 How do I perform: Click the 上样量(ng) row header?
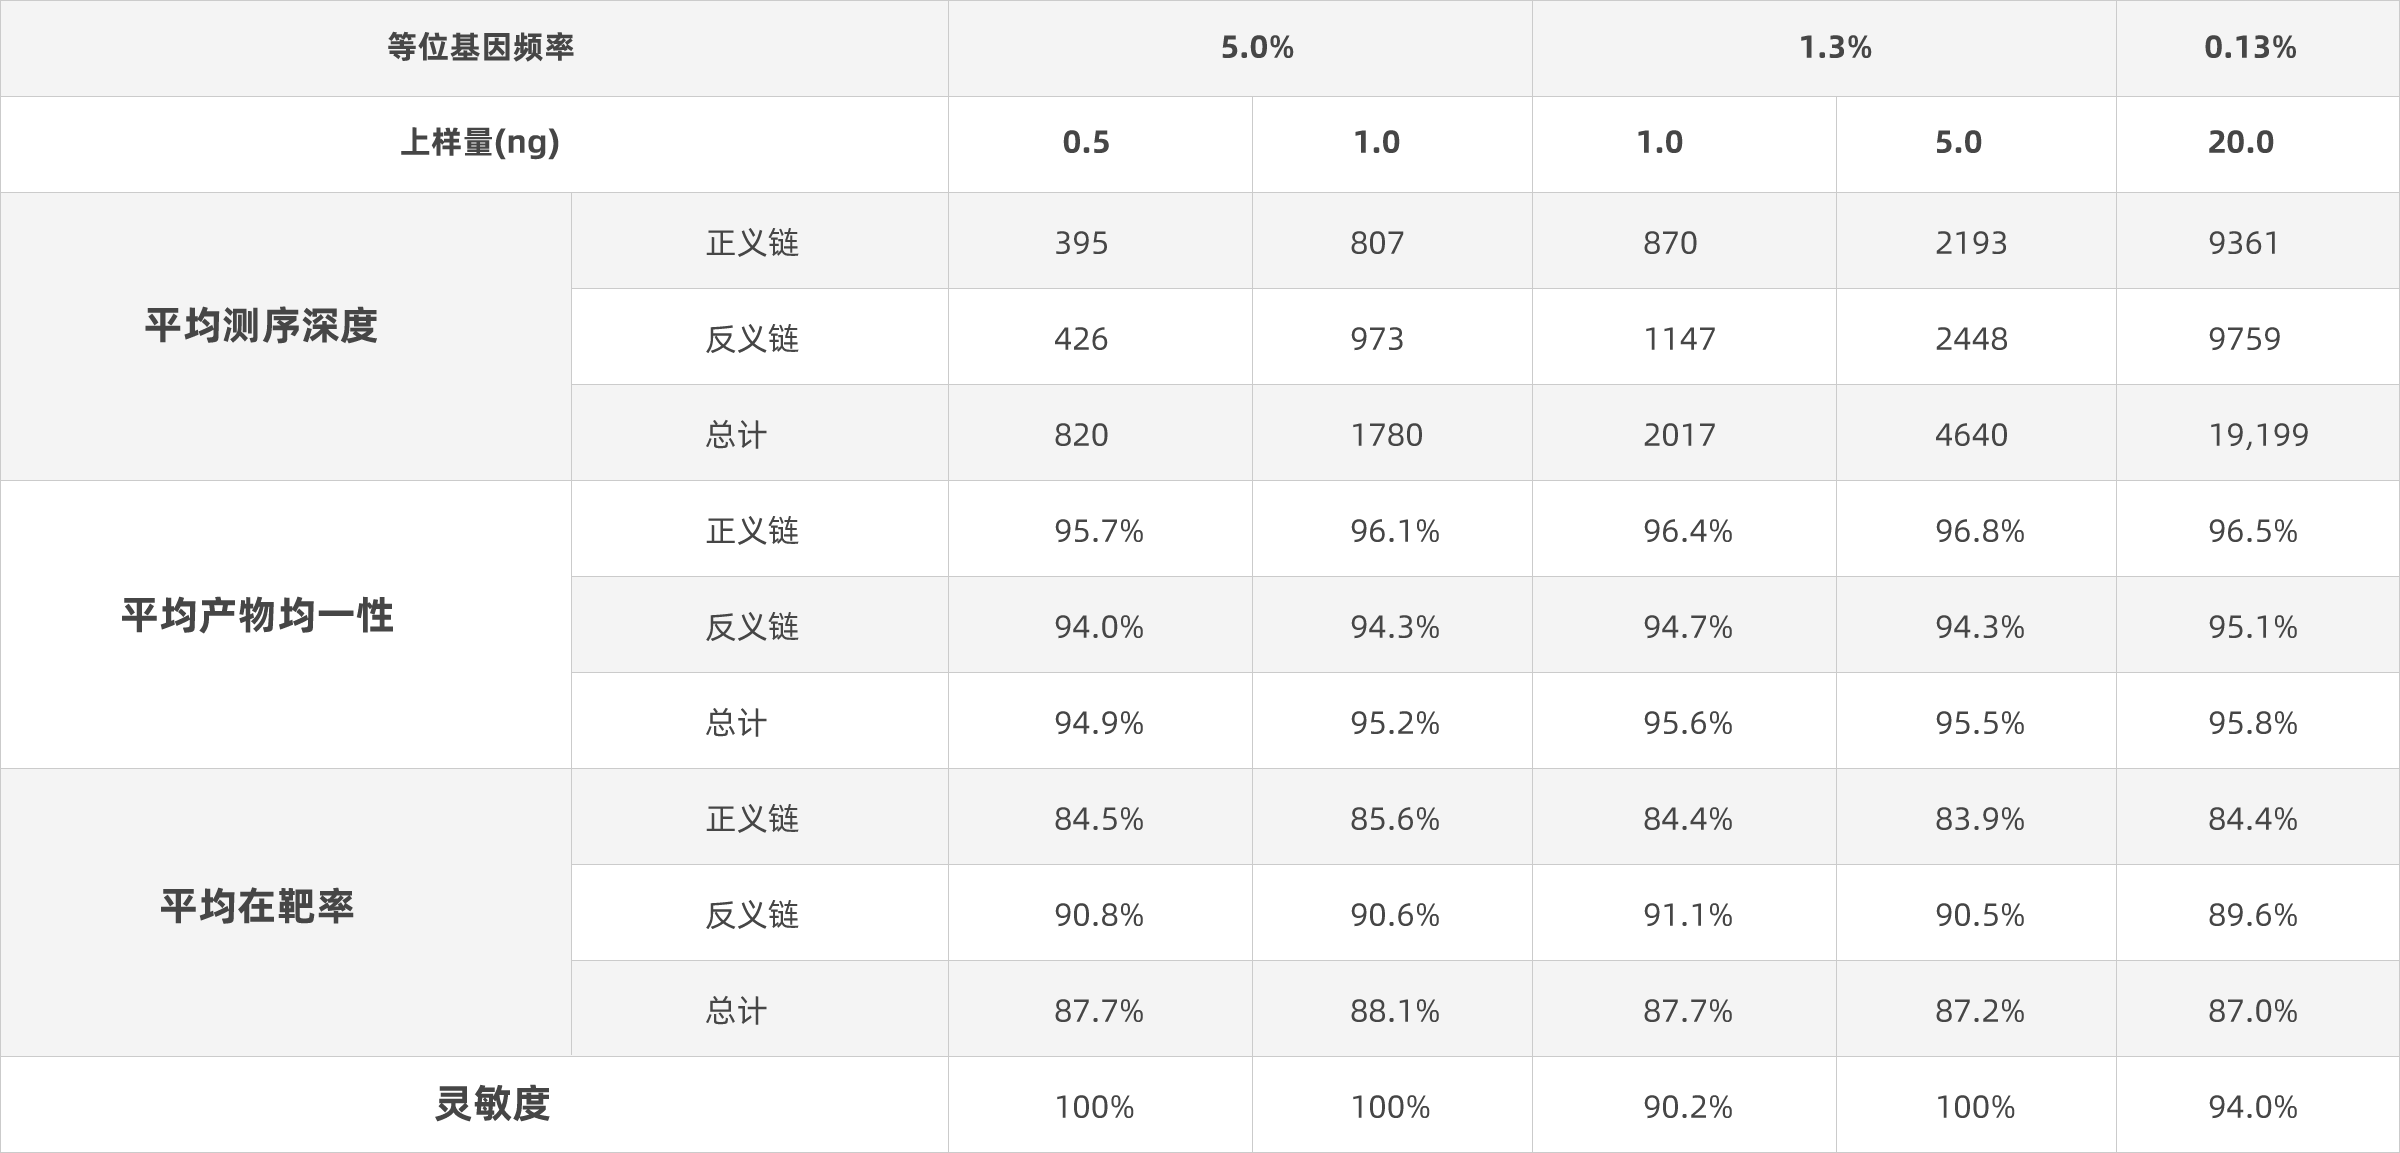click(480, 143)
